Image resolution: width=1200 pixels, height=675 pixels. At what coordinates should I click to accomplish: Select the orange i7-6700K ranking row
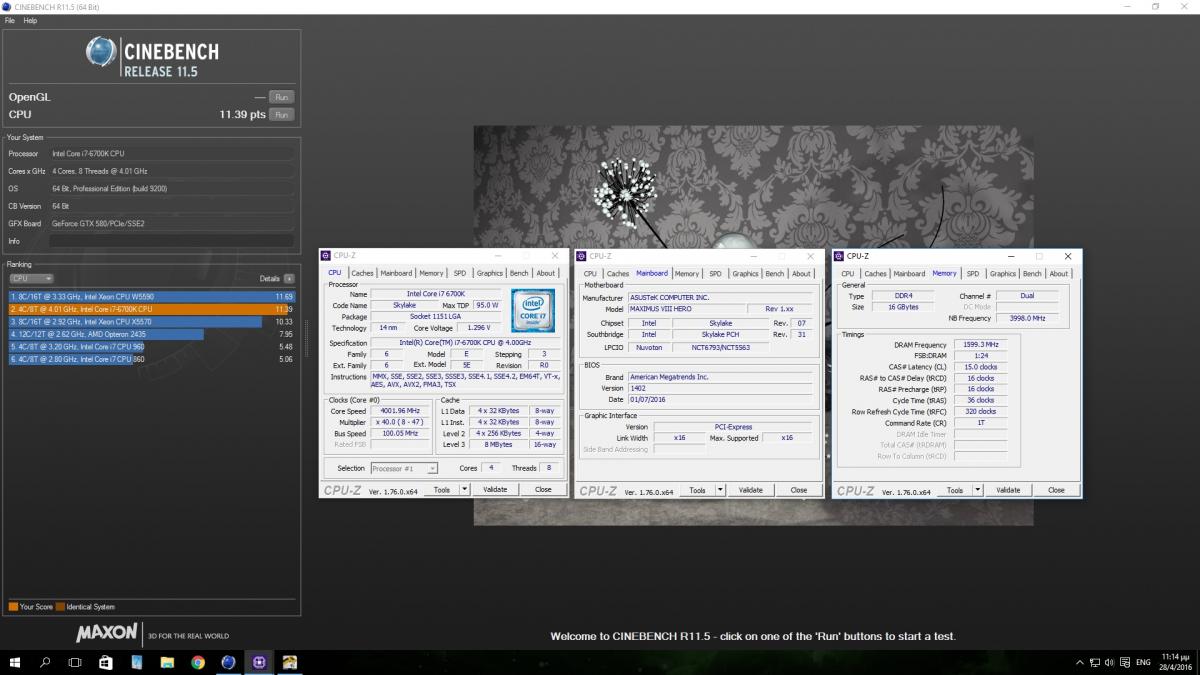point(151,309)
